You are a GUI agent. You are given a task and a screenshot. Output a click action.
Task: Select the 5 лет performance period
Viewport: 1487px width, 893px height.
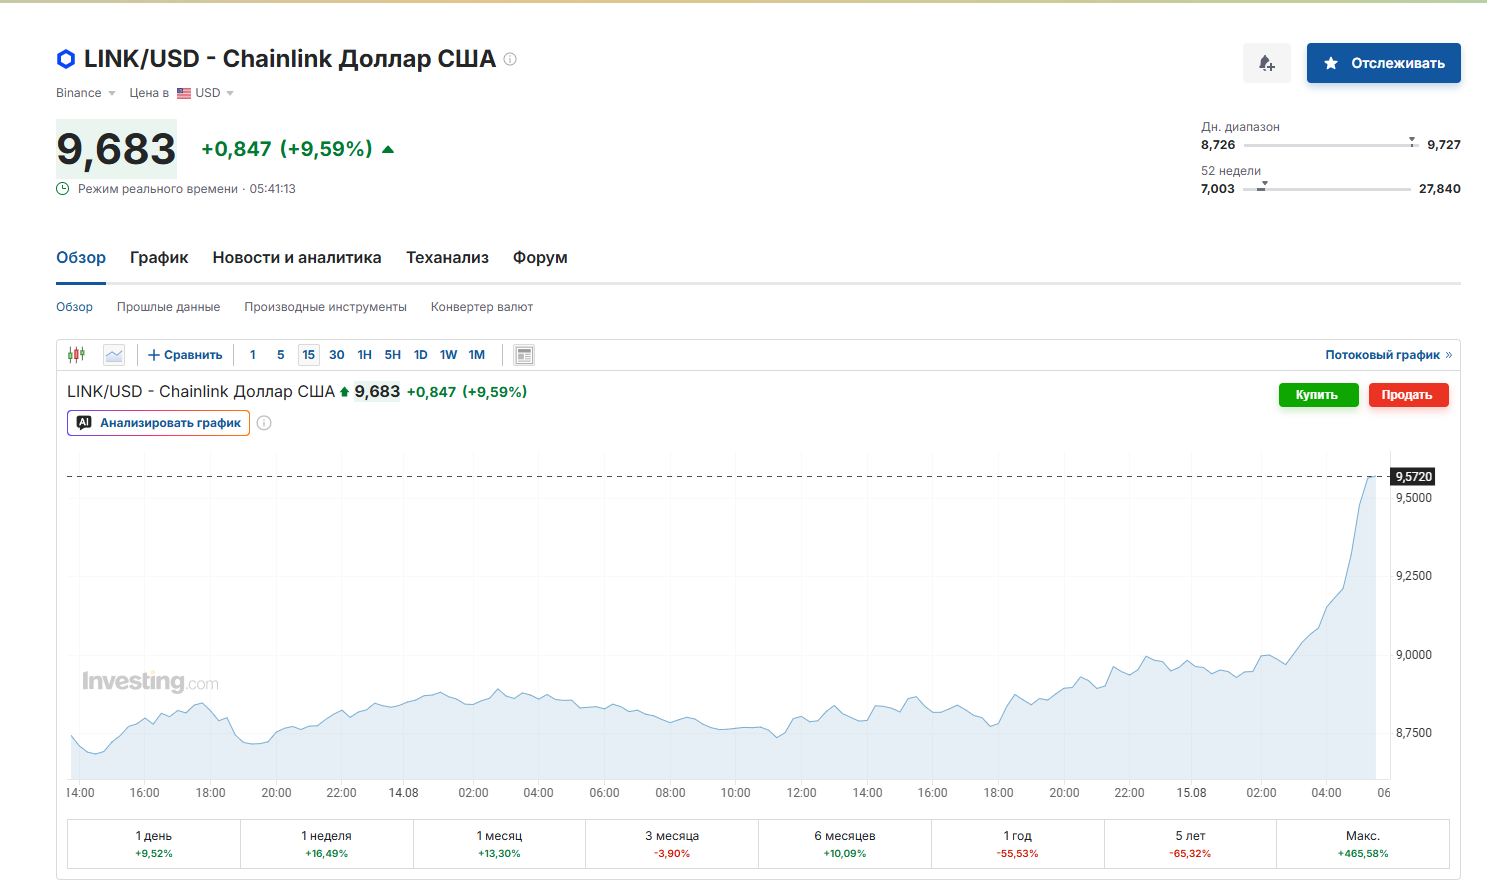pyautogui.click(x=1190, y=844)
